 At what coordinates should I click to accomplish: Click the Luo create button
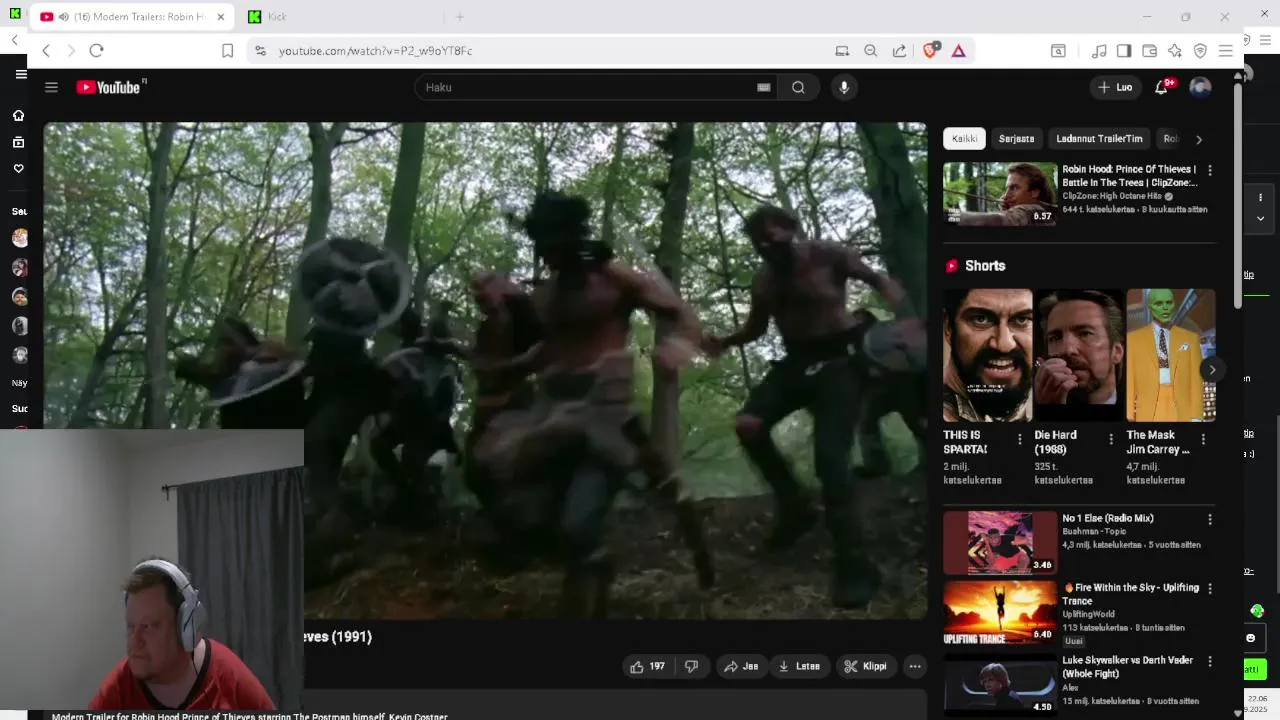click(x=1115, y=87)
